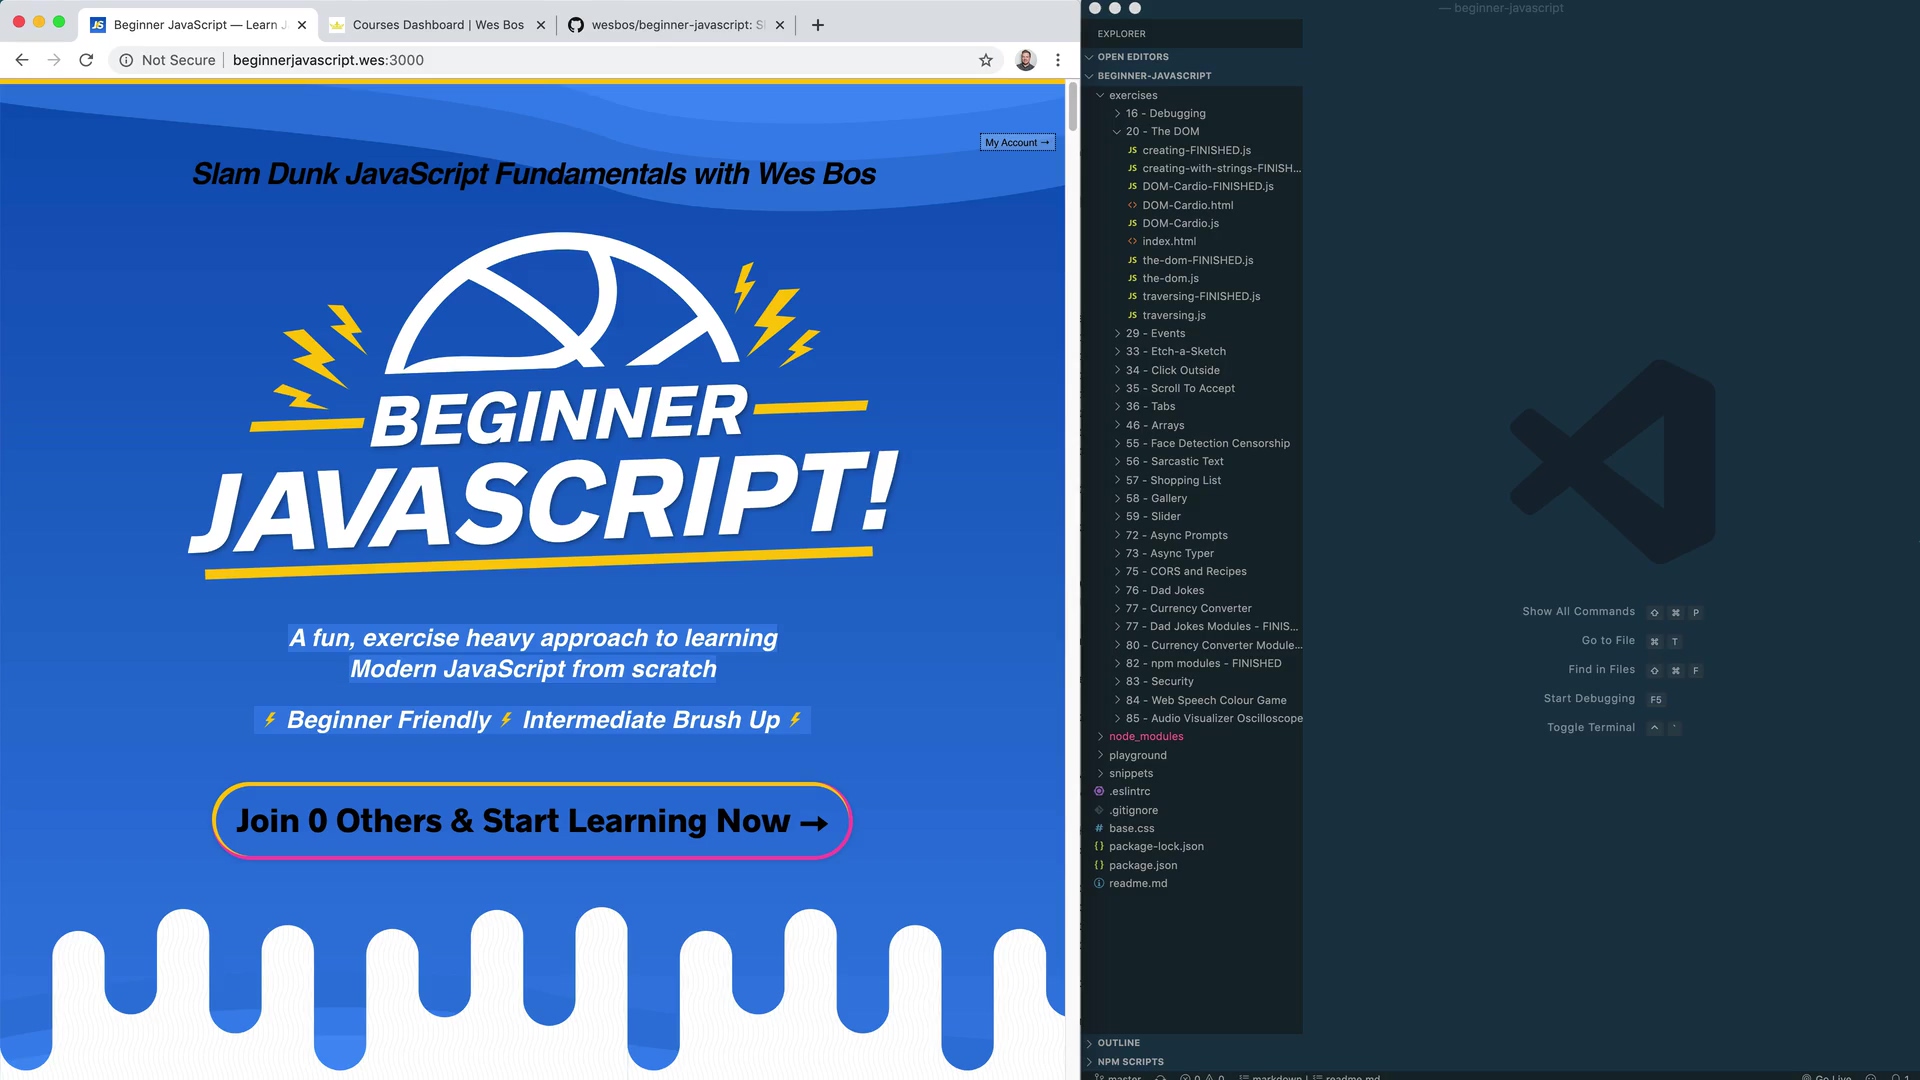Bookmark this page with the star icon
1920x1080 pixels.
[x=986, y=60]
